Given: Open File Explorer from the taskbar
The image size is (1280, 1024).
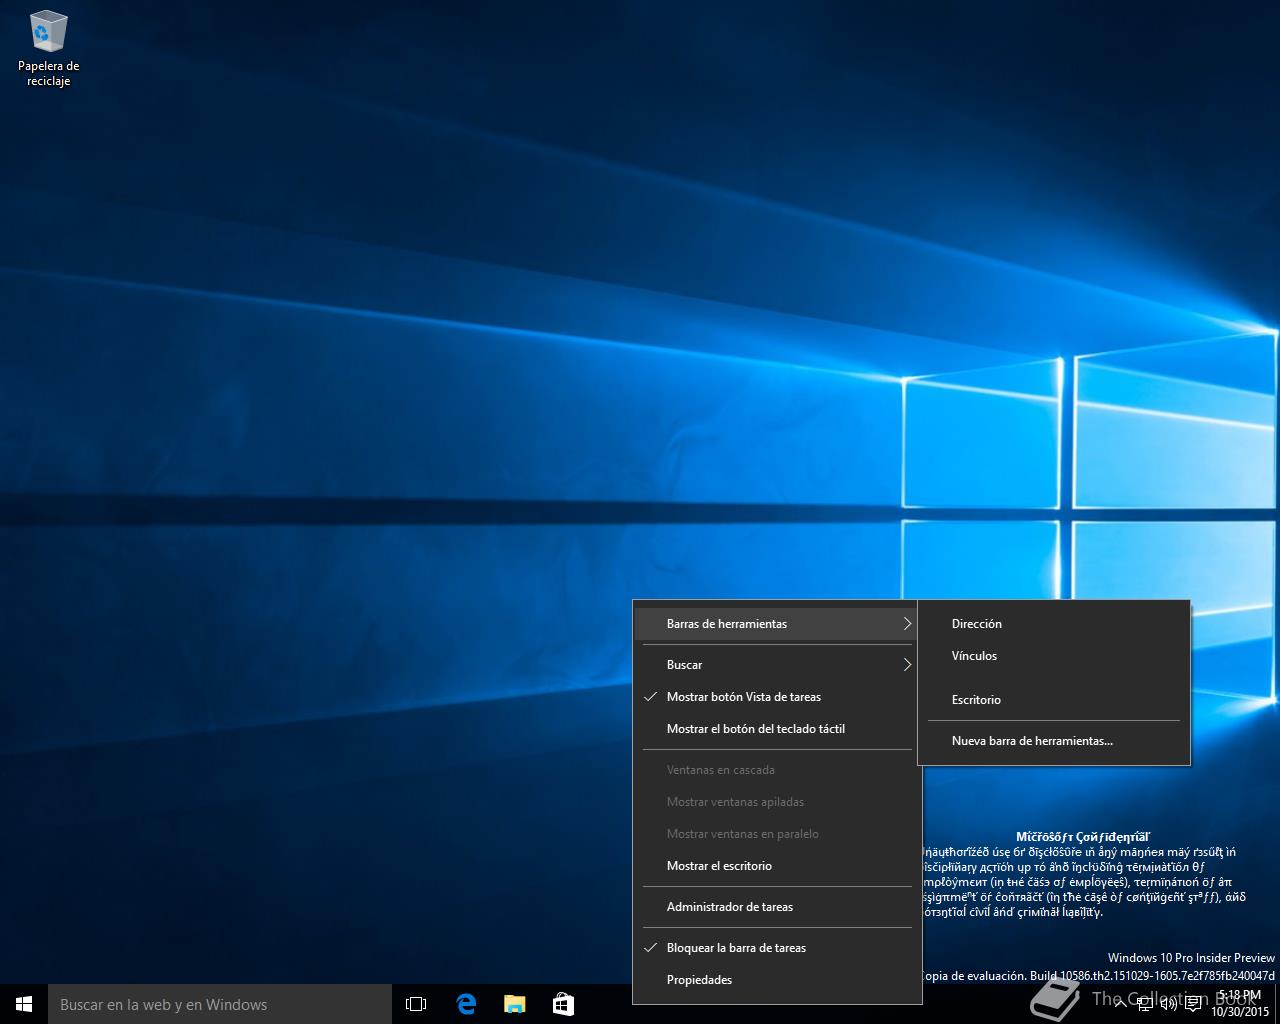Looking at the screenshot, I should click(514, 1004).
